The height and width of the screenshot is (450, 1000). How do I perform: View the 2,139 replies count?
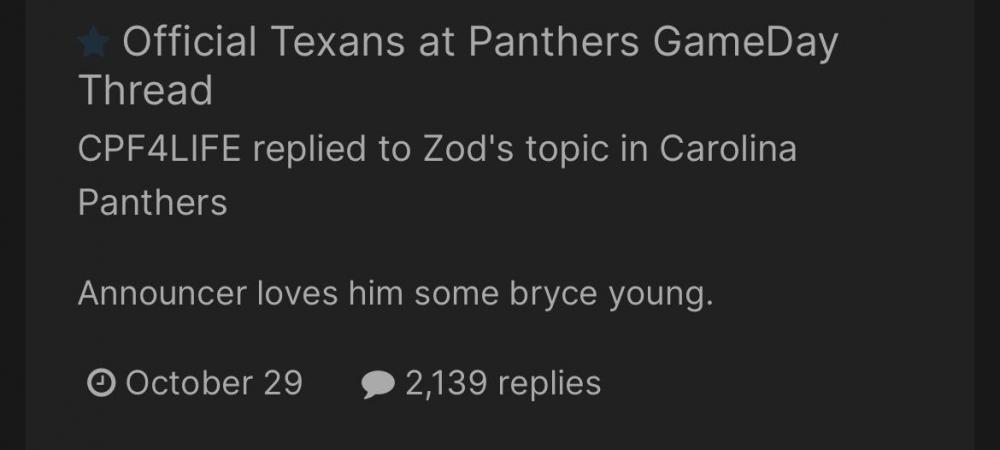pos(503,383)
